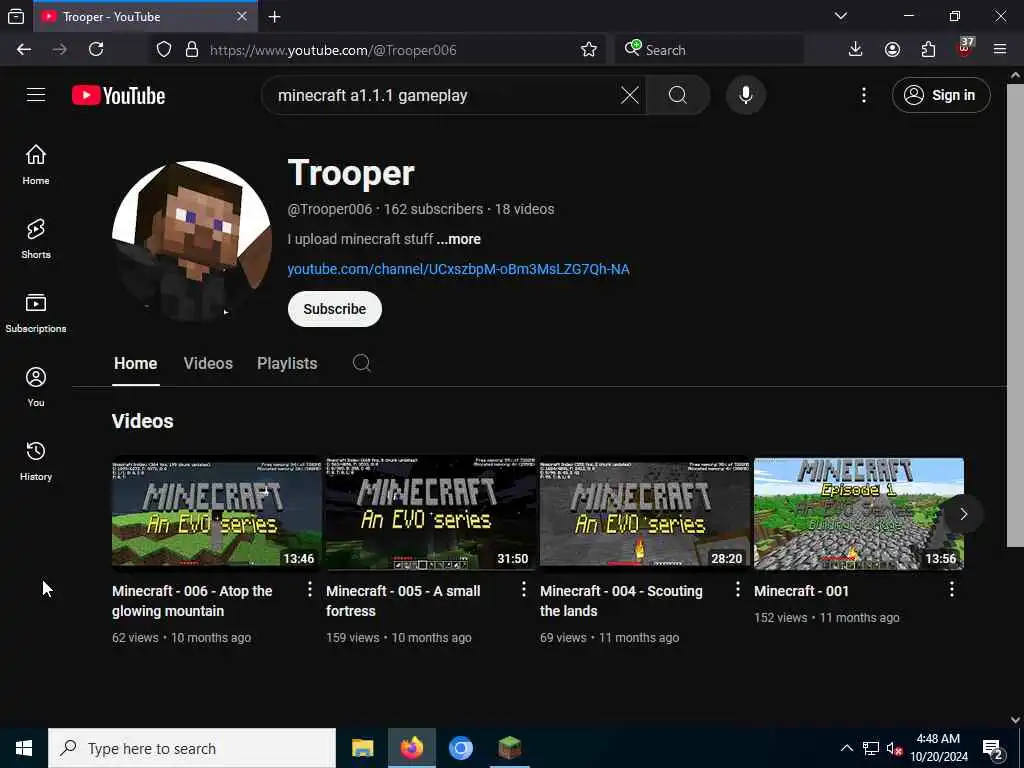Clear the search box text
Viewport: 1024px width, 768px height.
pyautogui.click(x=630, y=95)
